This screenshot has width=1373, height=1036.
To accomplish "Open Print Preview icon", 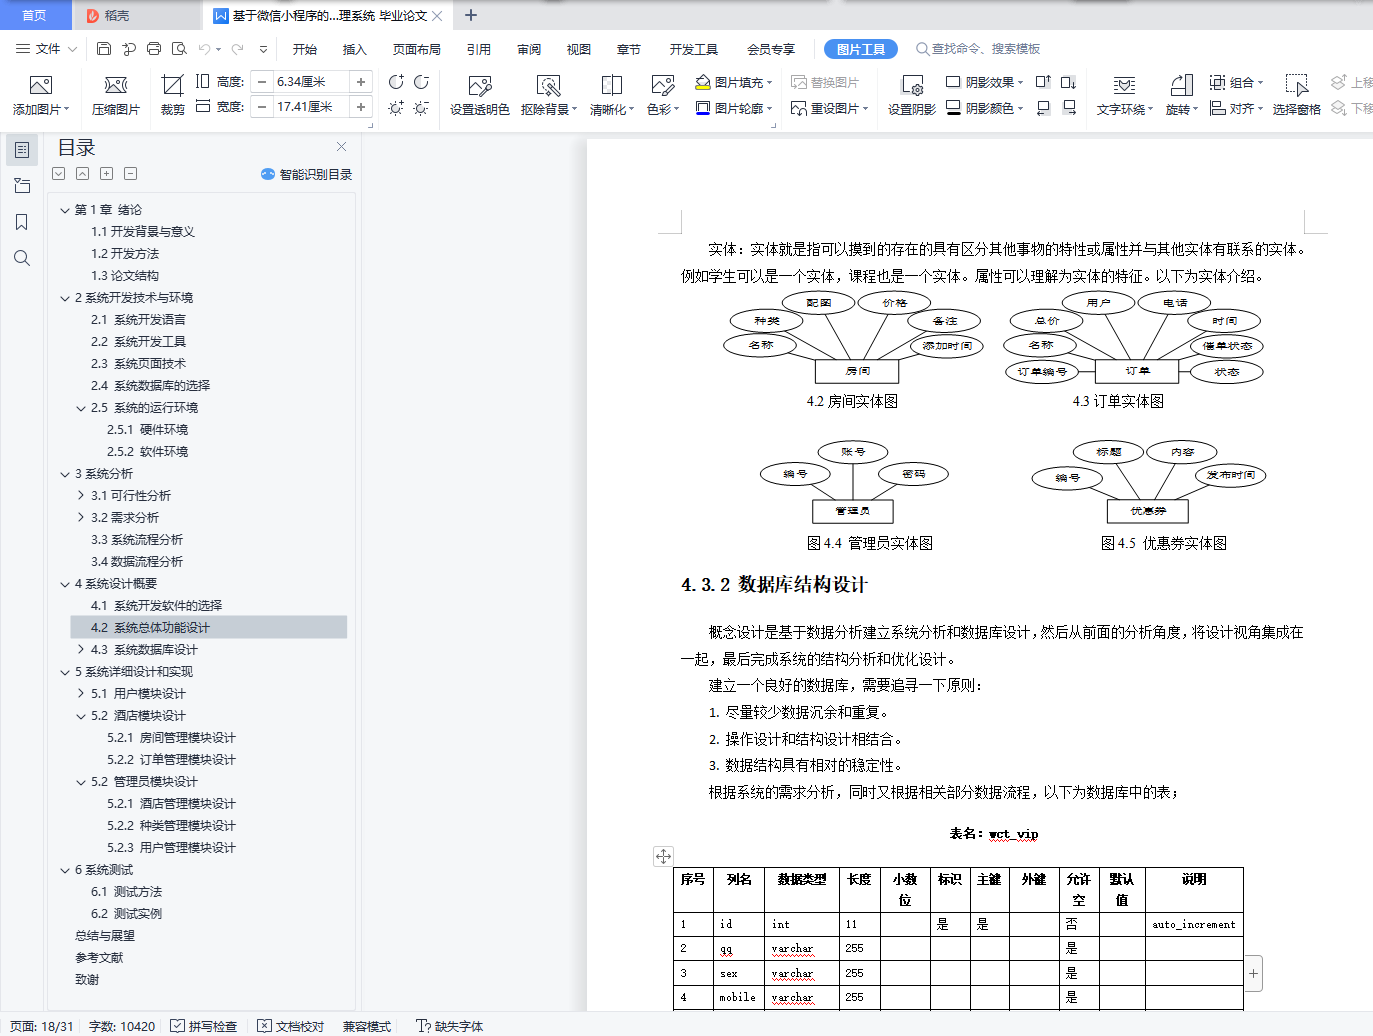I will 179,48.
